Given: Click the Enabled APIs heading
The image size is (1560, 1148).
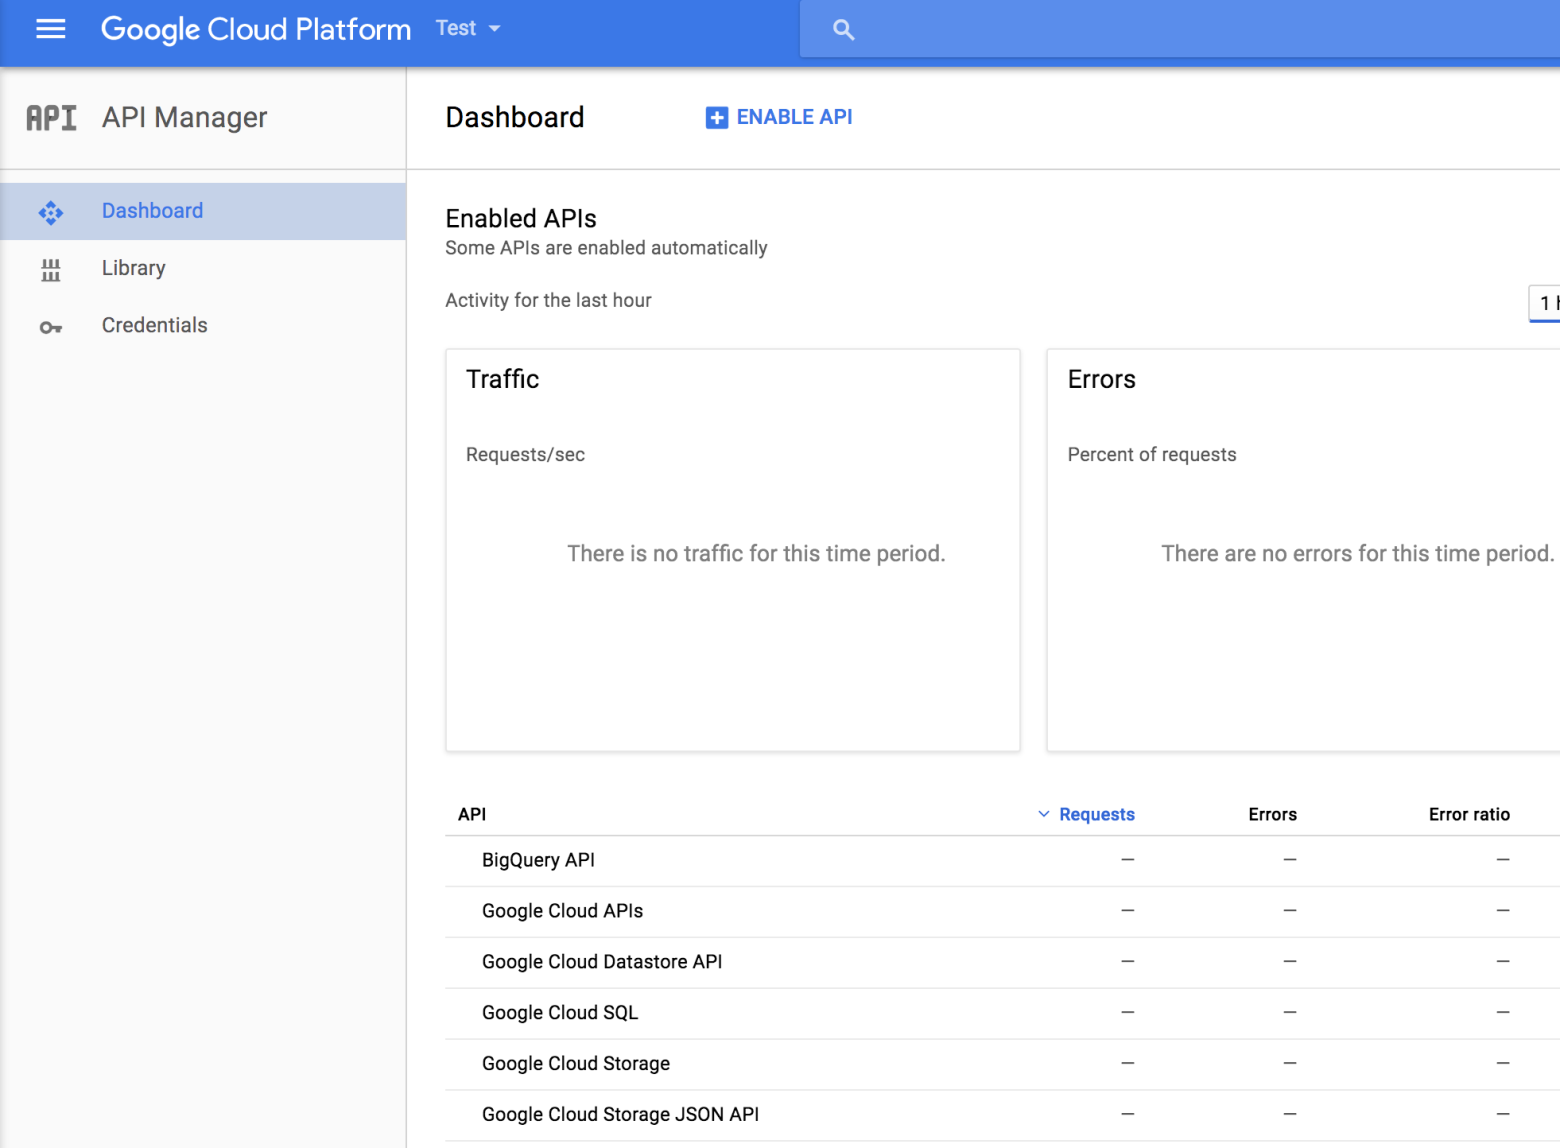Looking at the screenshot, I should (521, 218).
